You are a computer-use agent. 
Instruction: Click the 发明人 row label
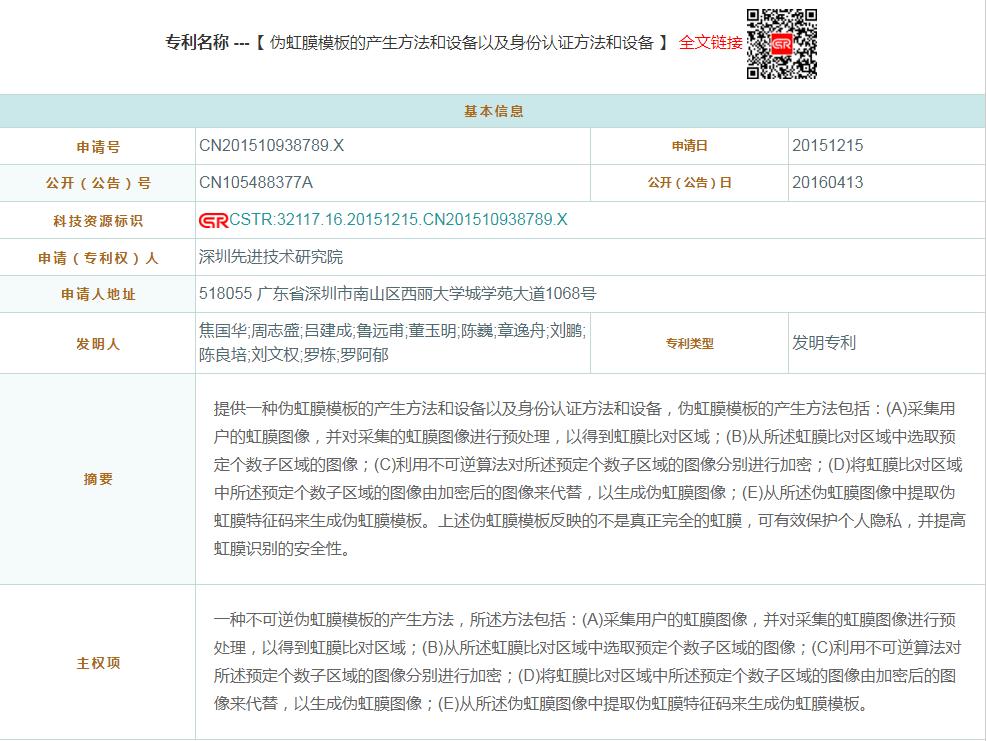point(98,344)
